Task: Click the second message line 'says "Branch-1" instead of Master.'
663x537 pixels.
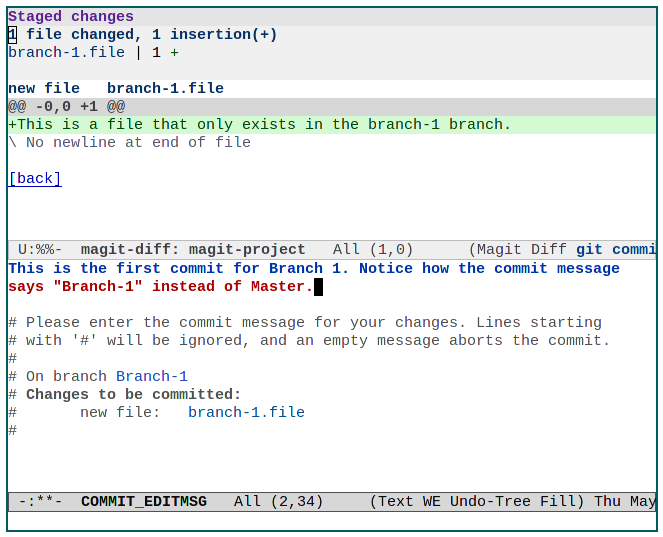Action: coord(161,287)
